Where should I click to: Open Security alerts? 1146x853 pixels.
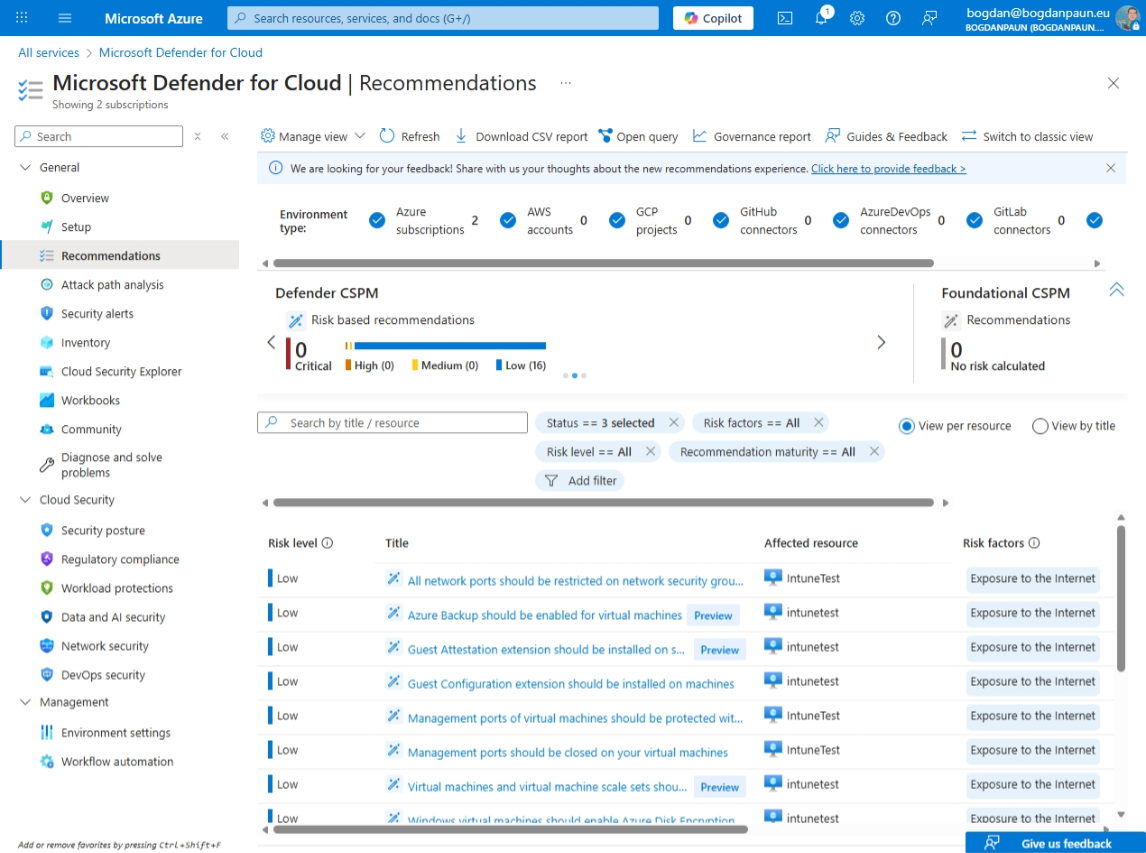[x=97, y=313]
